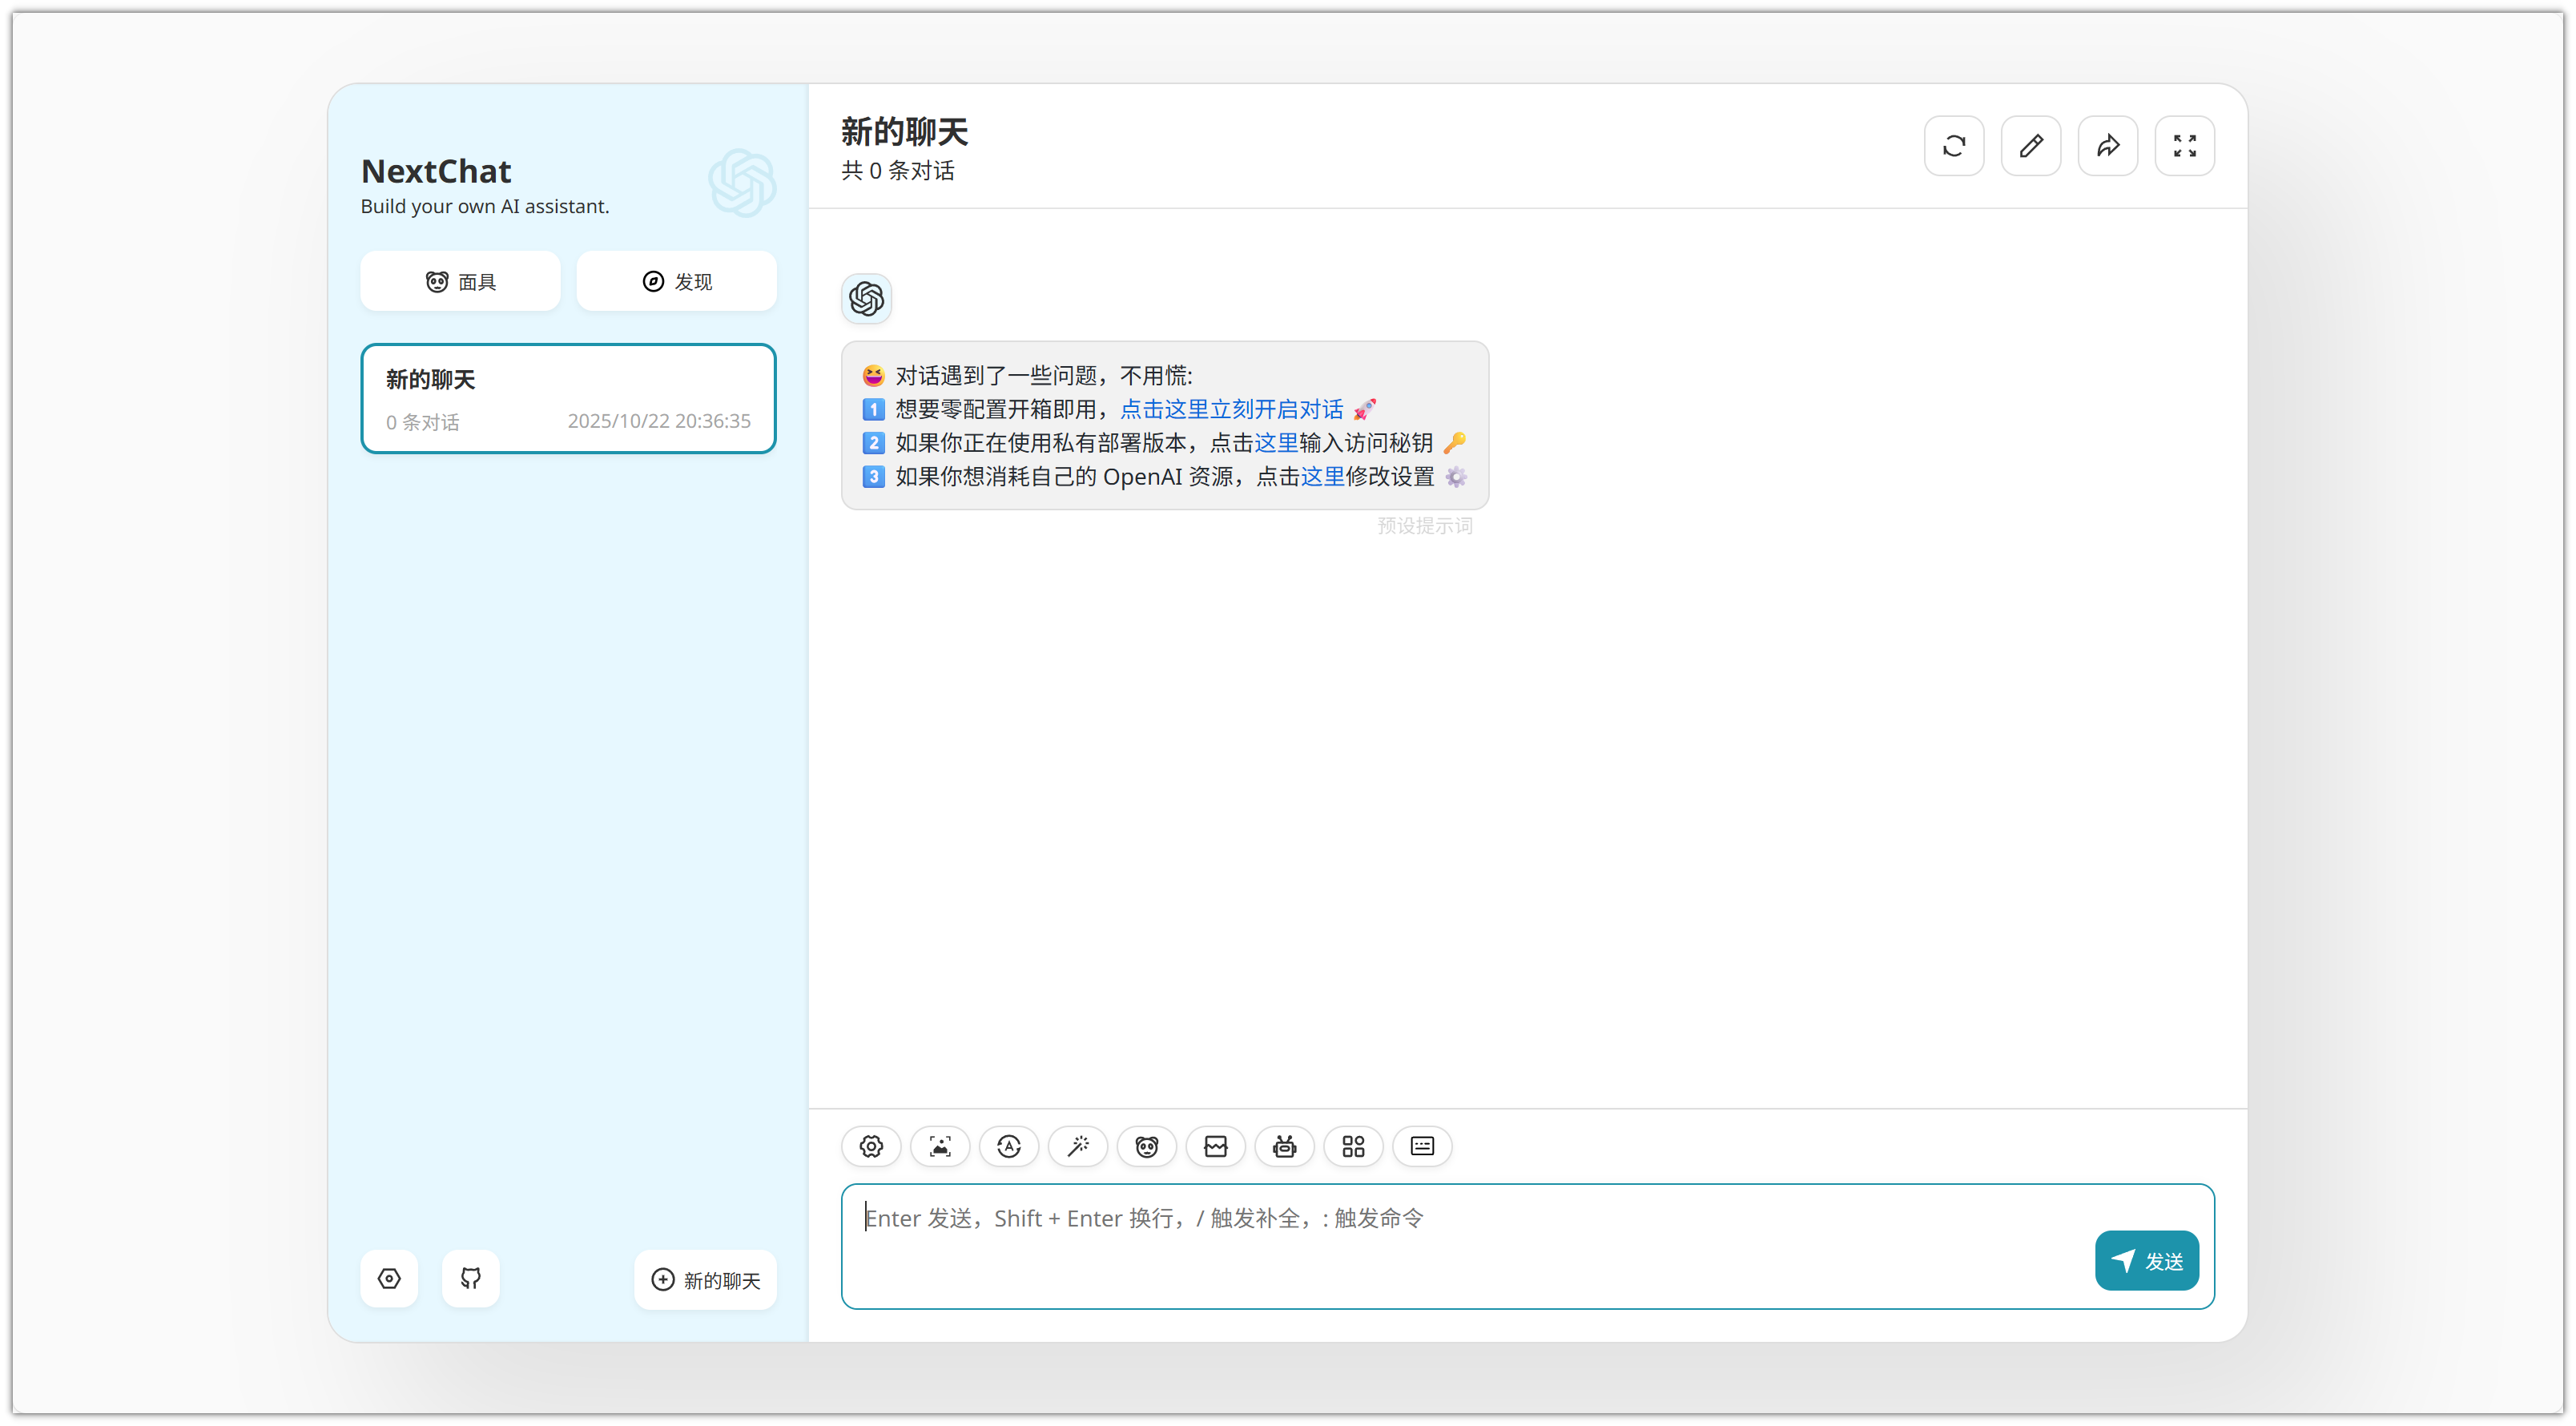This screenshot has height=1426, width=2576.
Task: Click the share conversation arrow icon
Action: (x=2108, y=146)
